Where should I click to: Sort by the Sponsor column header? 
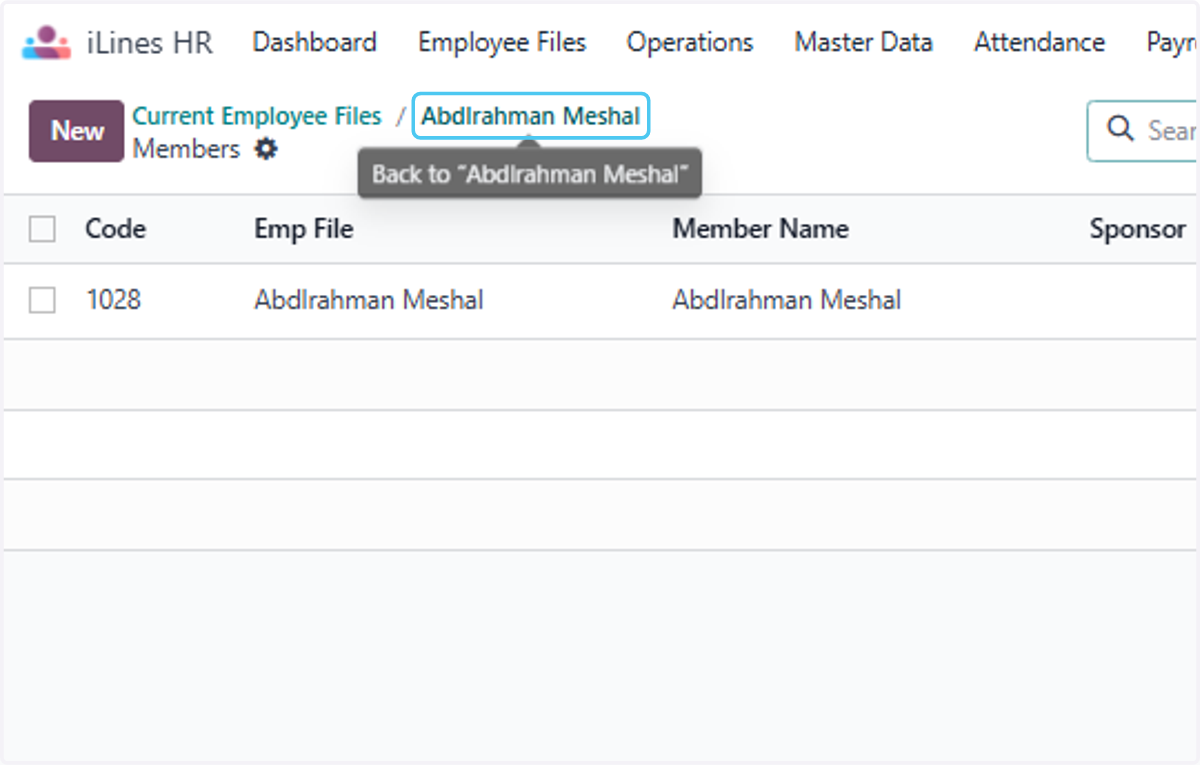tap(1138, 229)
